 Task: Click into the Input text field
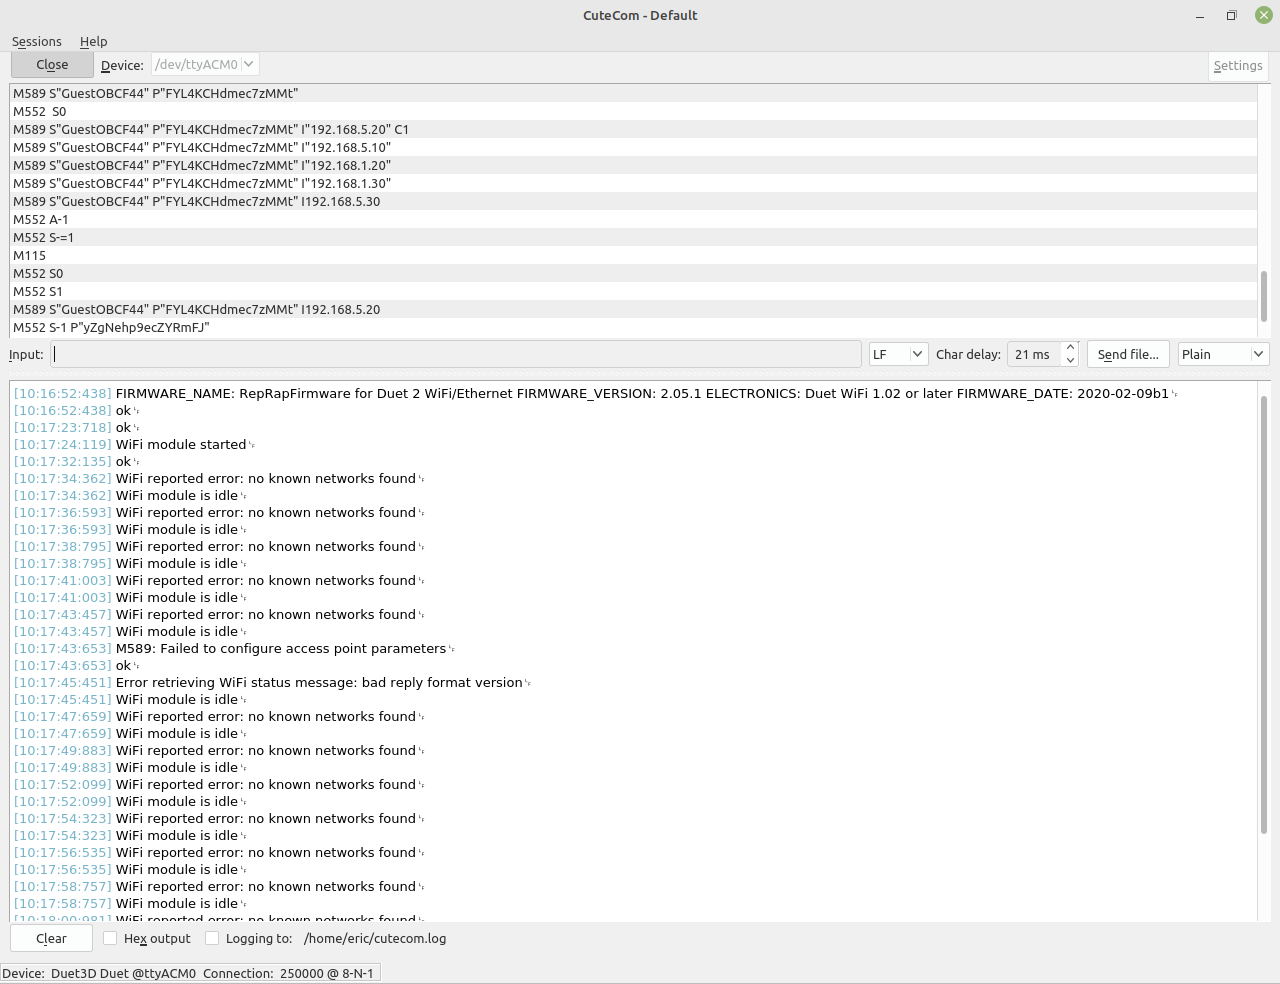(456, 354)
